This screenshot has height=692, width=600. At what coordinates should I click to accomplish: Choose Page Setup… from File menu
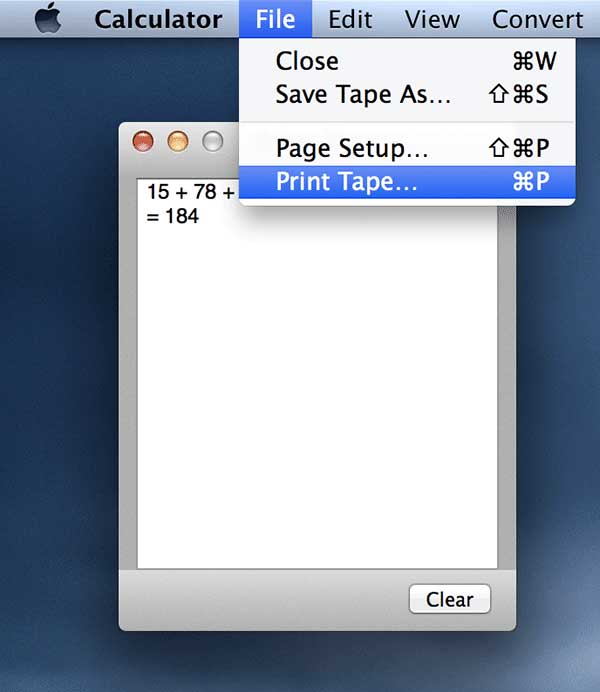coord(407,148)
